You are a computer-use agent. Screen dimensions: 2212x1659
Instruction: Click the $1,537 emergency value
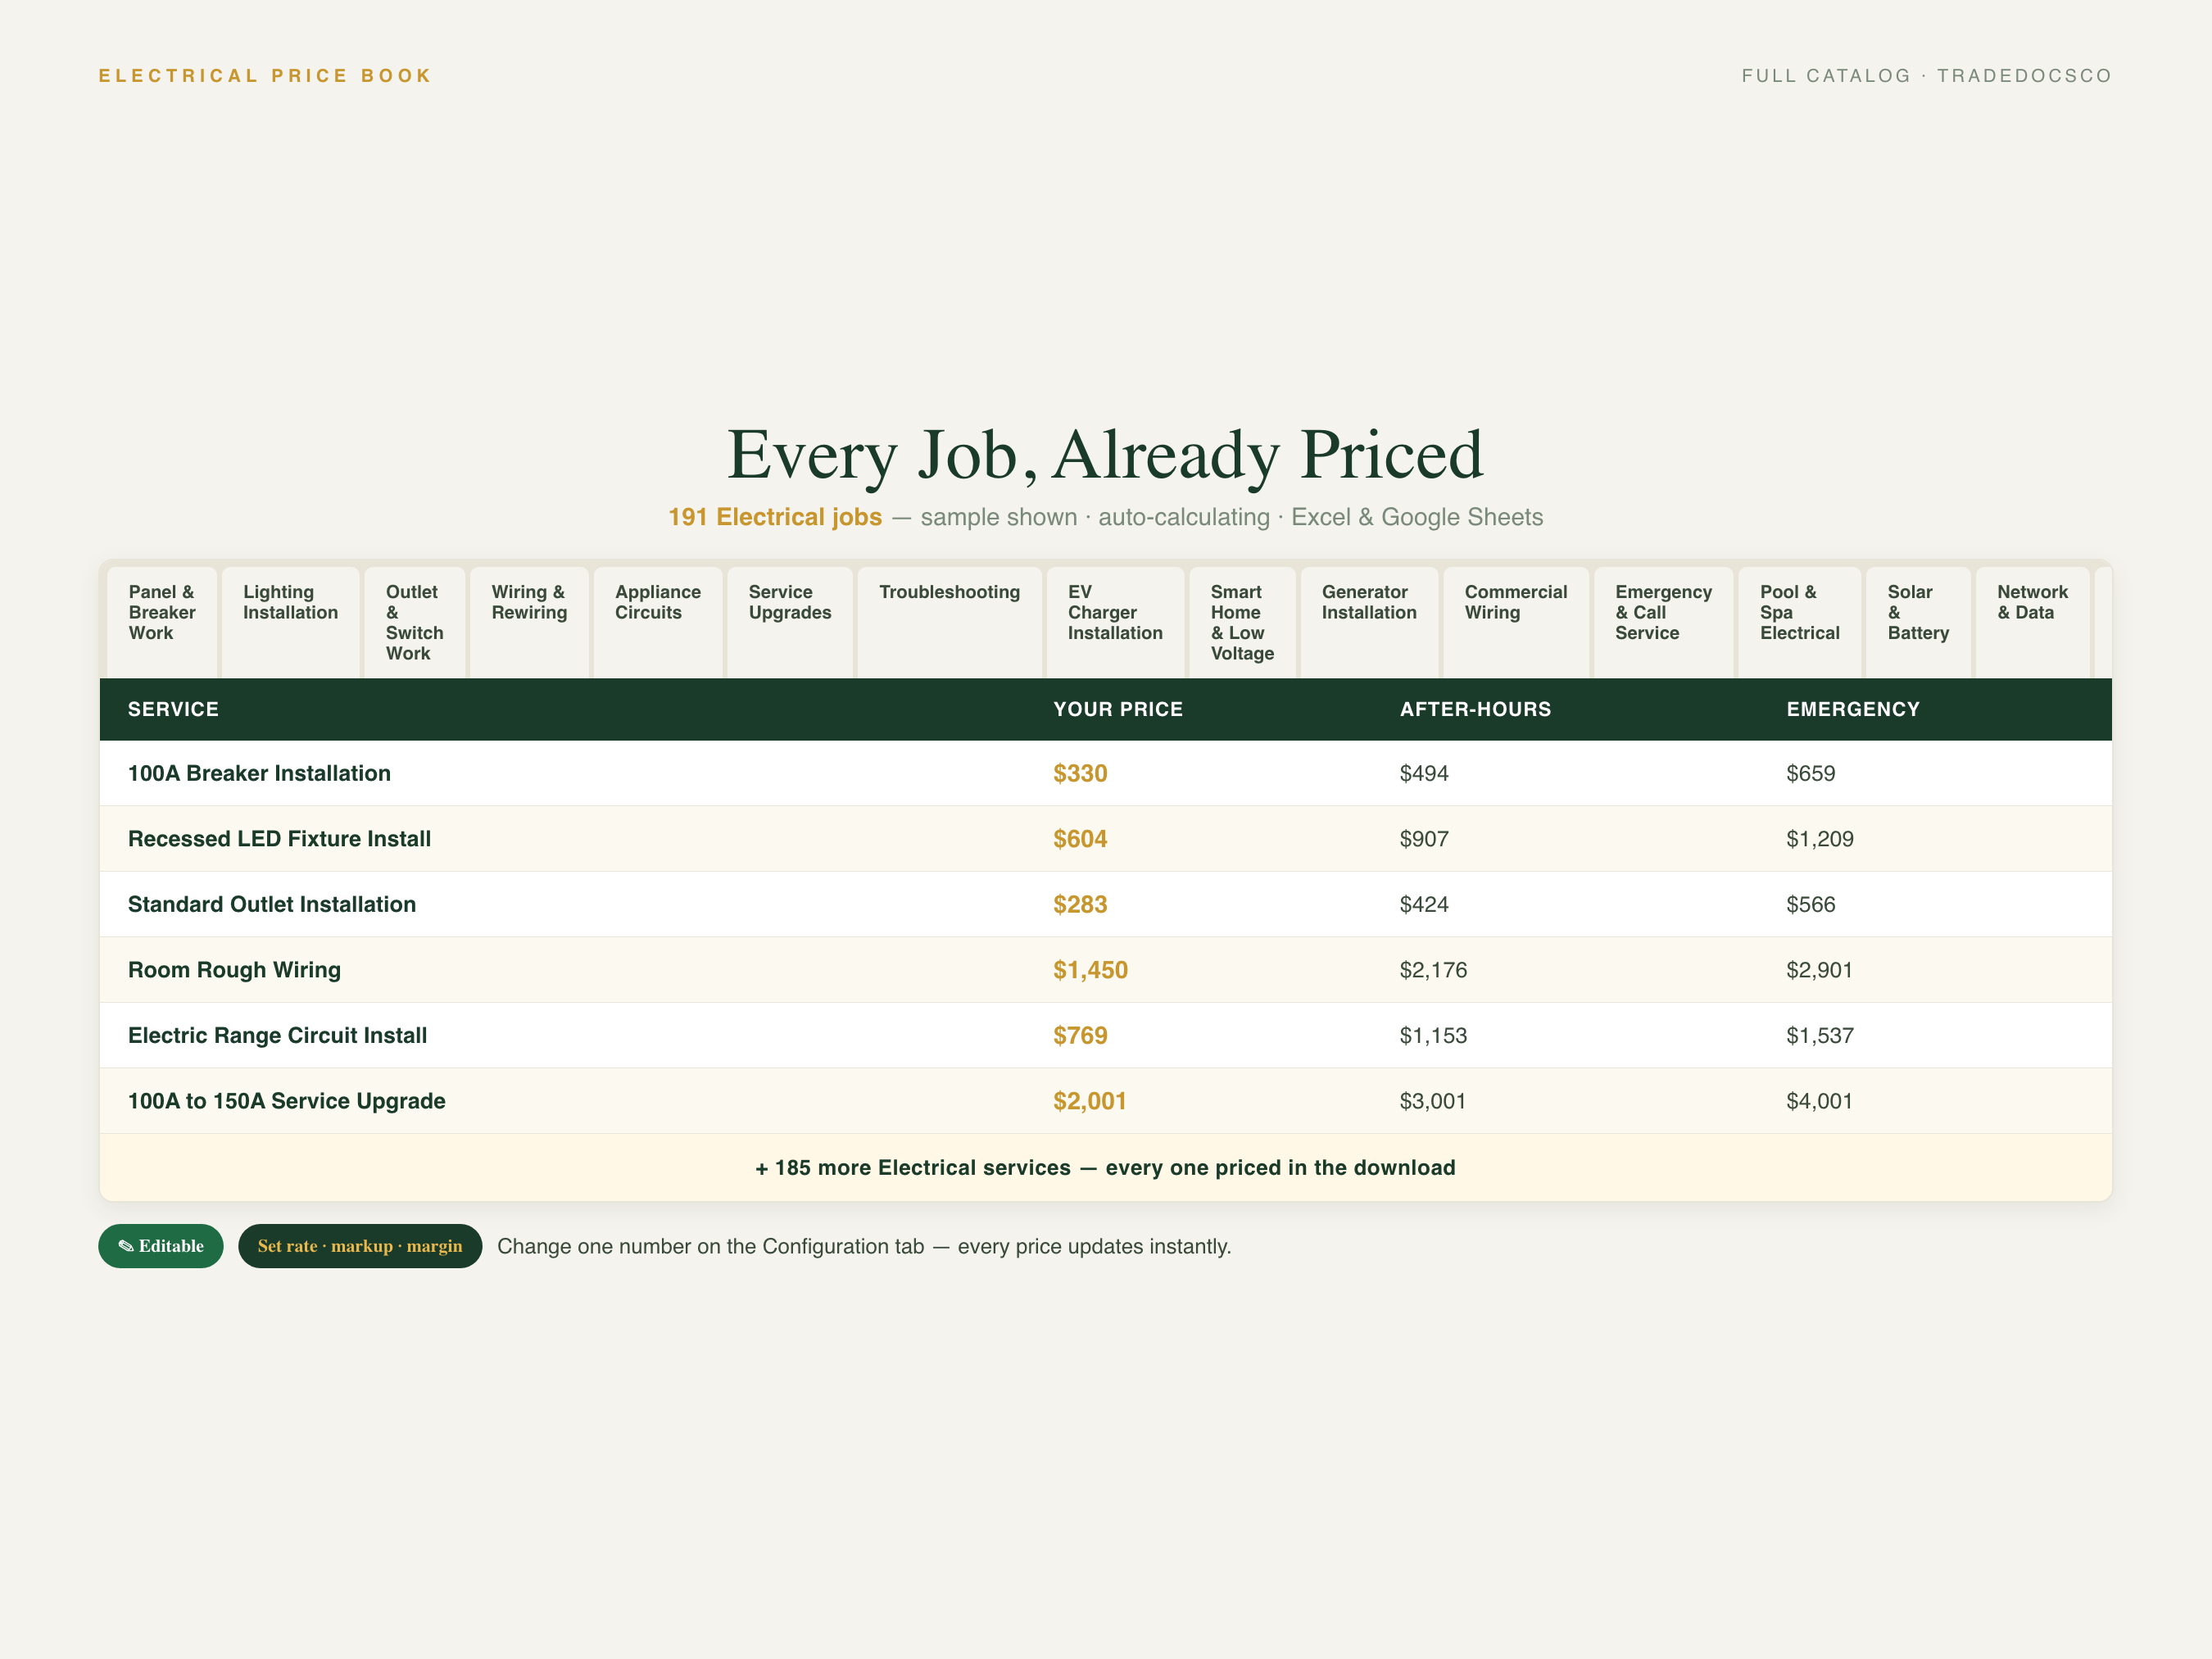point(1820,1035)
